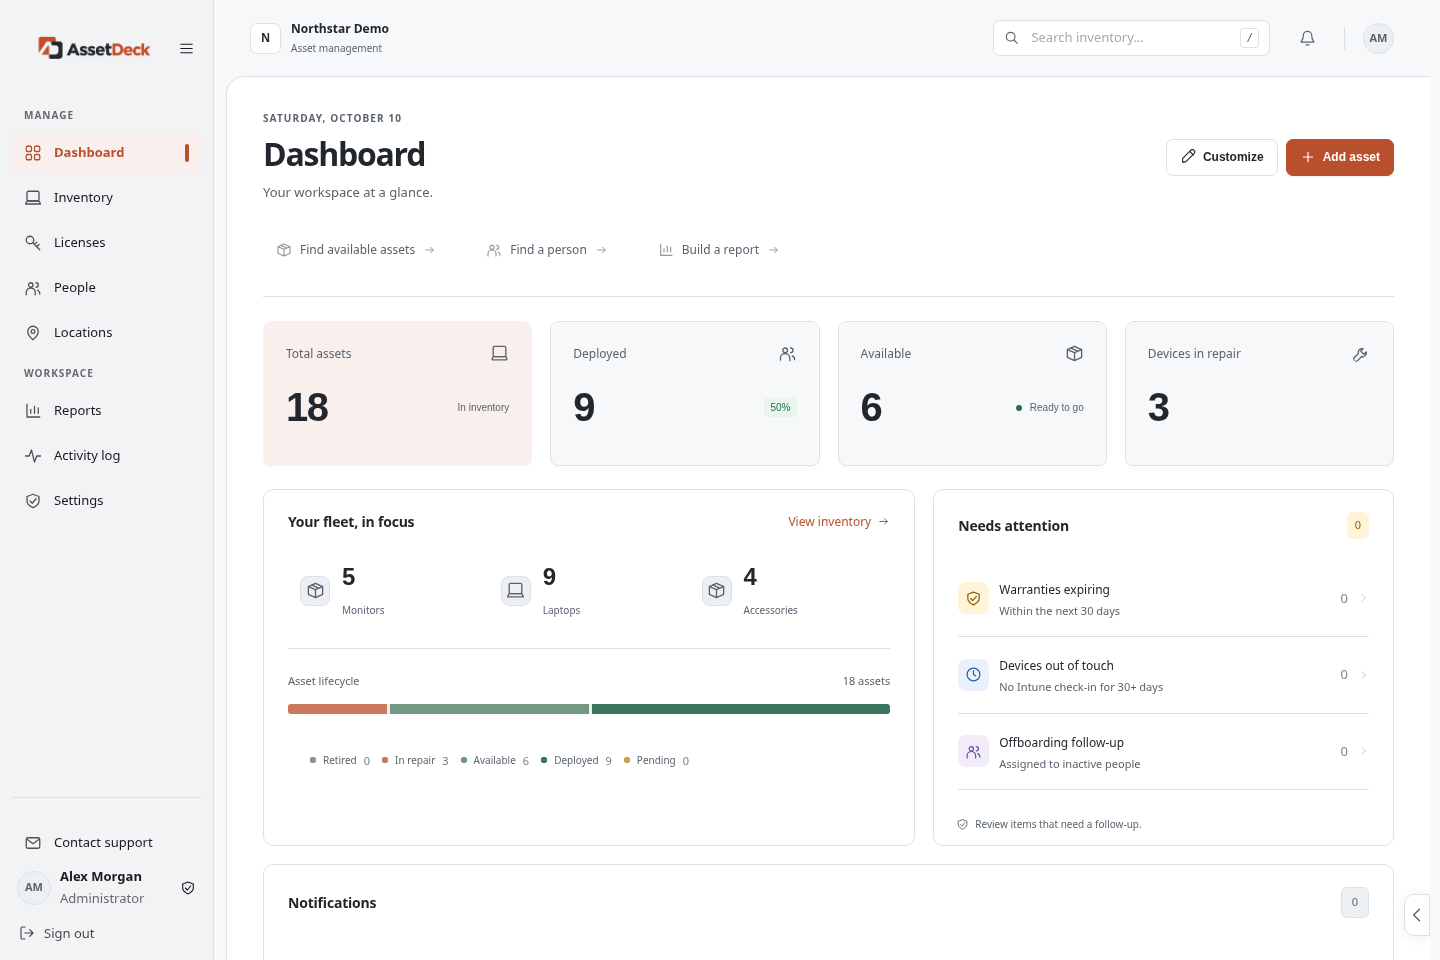
Task: Click the orange In repair lifecycle bar segment
Action: coord(338,709)
